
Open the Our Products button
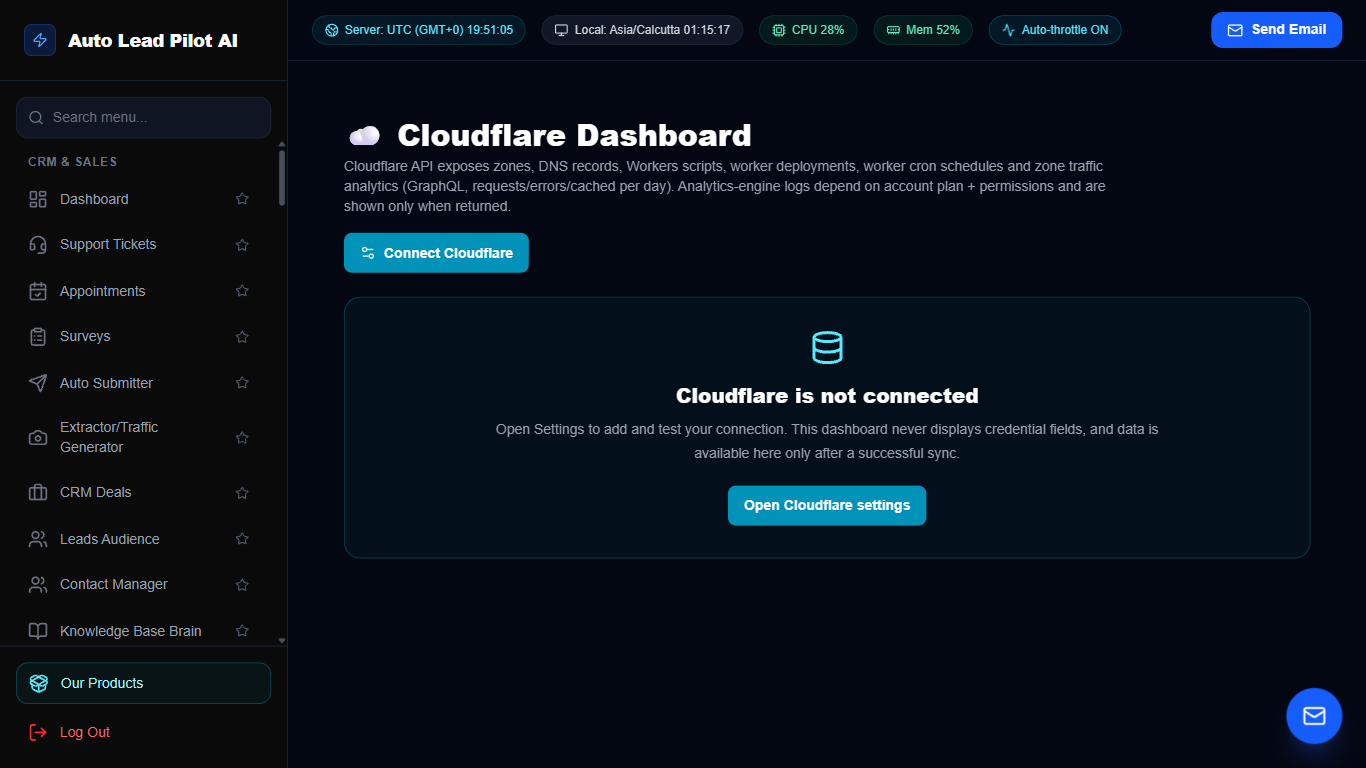[x=143, y=683]
